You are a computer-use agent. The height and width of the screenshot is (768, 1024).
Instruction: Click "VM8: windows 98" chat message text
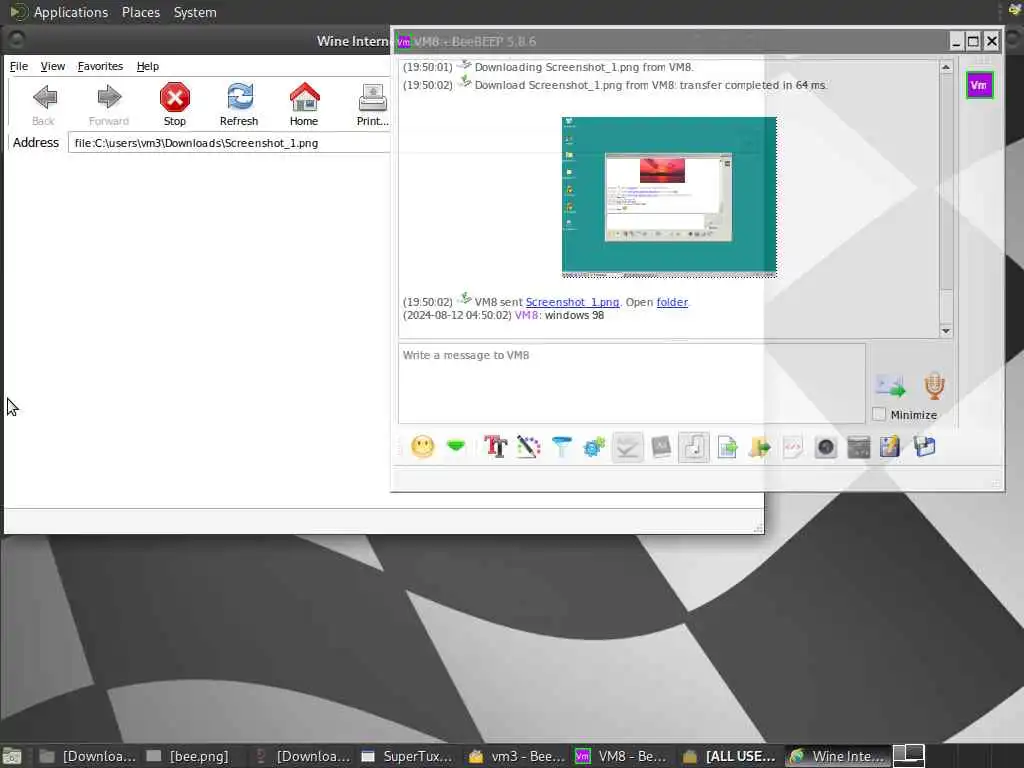(559, 315)
